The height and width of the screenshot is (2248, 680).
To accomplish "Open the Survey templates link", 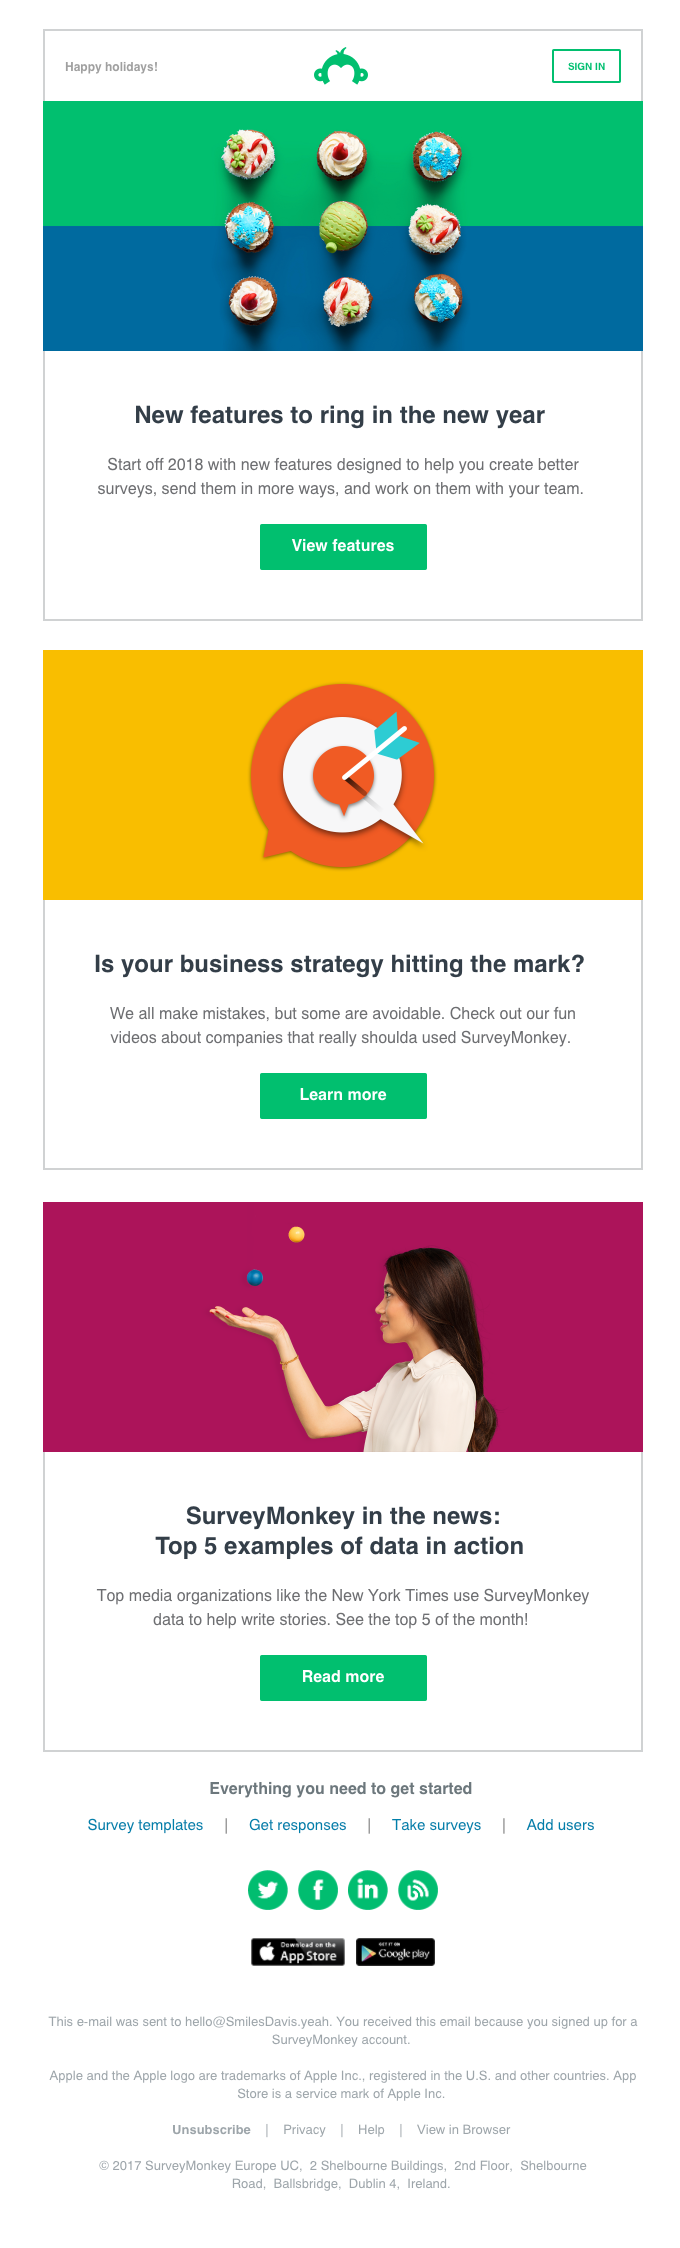I will pos(145,1825).
